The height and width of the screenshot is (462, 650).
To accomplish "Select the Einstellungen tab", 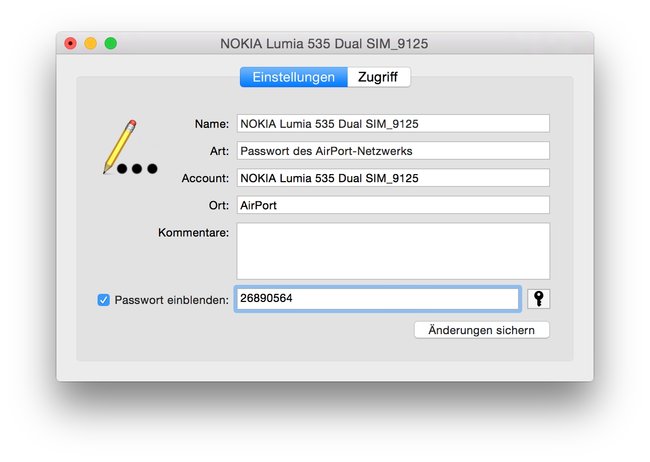I will [x=293, y=77].
